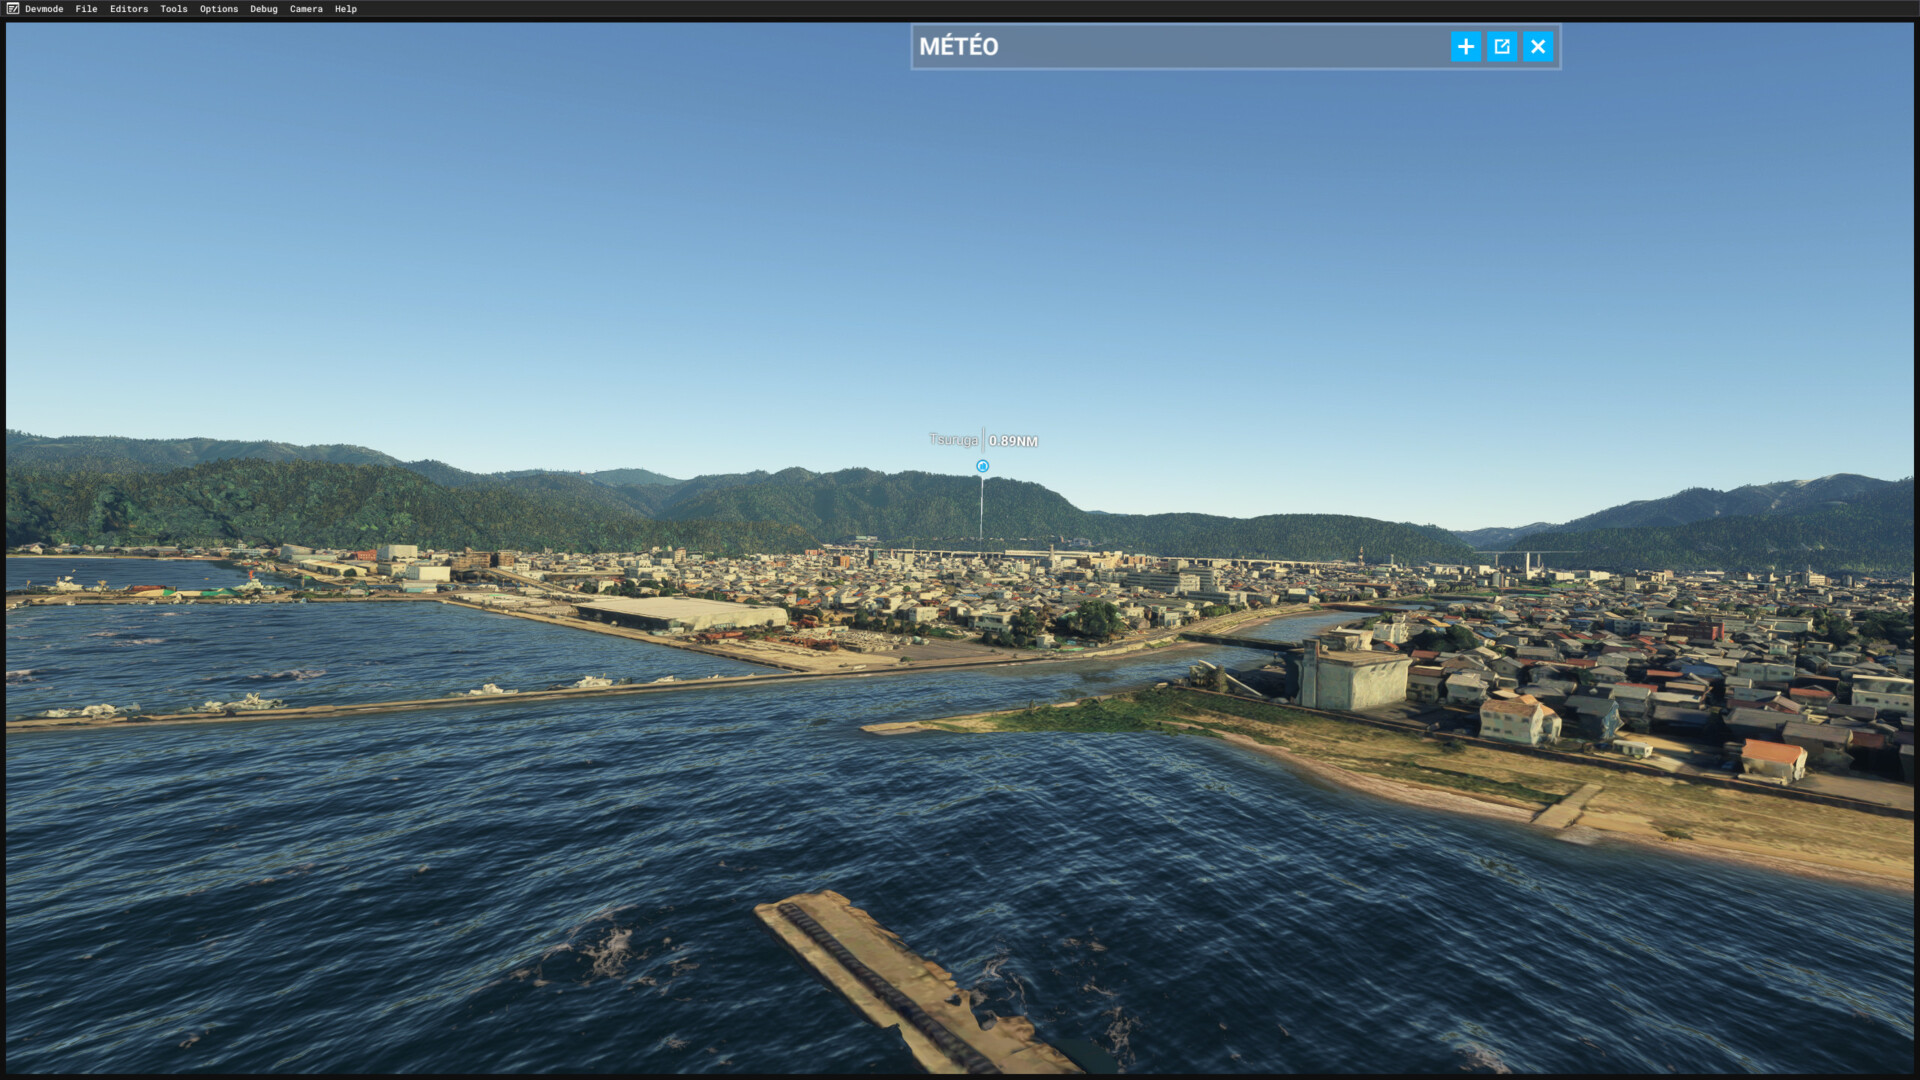Open the Camera menu
The image size is (1920, 1080).
pos(306,9)
